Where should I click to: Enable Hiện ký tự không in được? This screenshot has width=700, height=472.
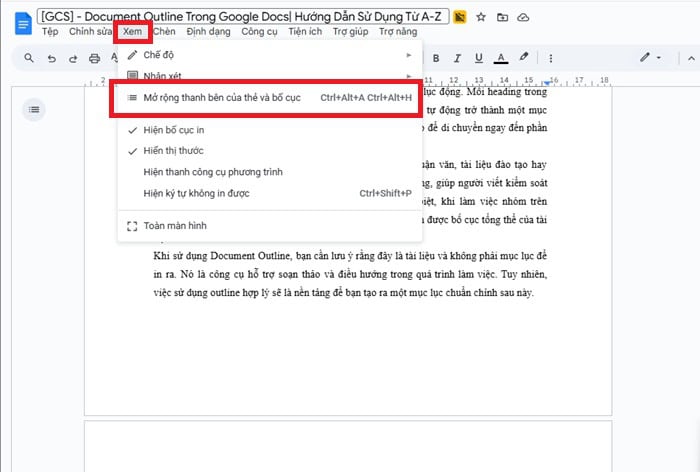point(270,193)
